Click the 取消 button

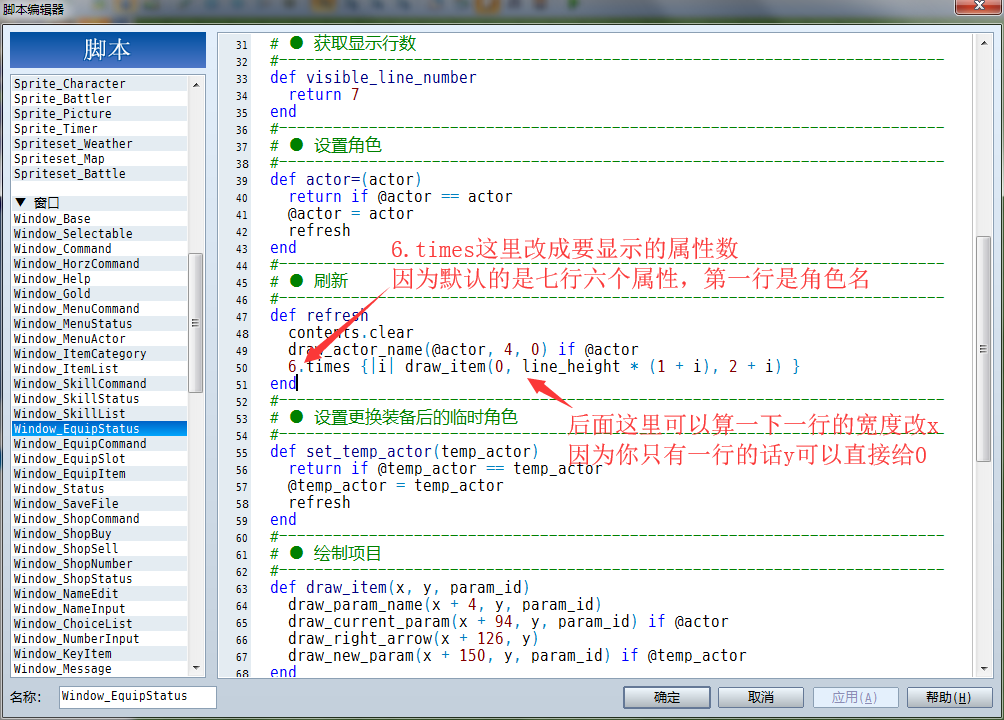point(761,697)
